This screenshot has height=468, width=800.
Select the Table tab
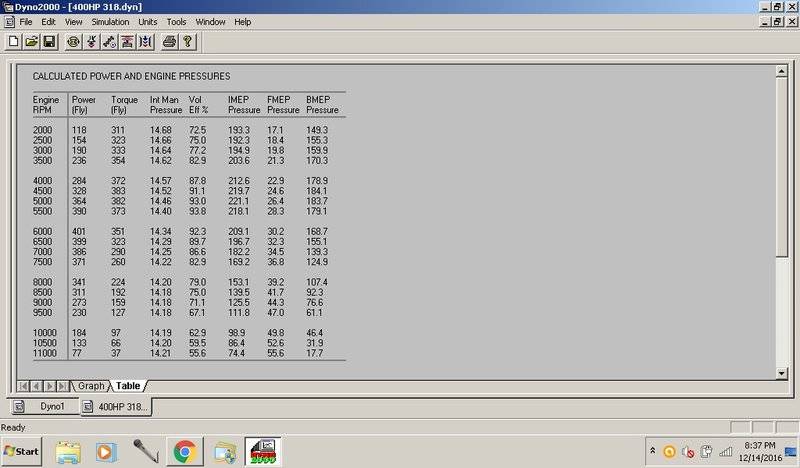[x=128, y=386]
